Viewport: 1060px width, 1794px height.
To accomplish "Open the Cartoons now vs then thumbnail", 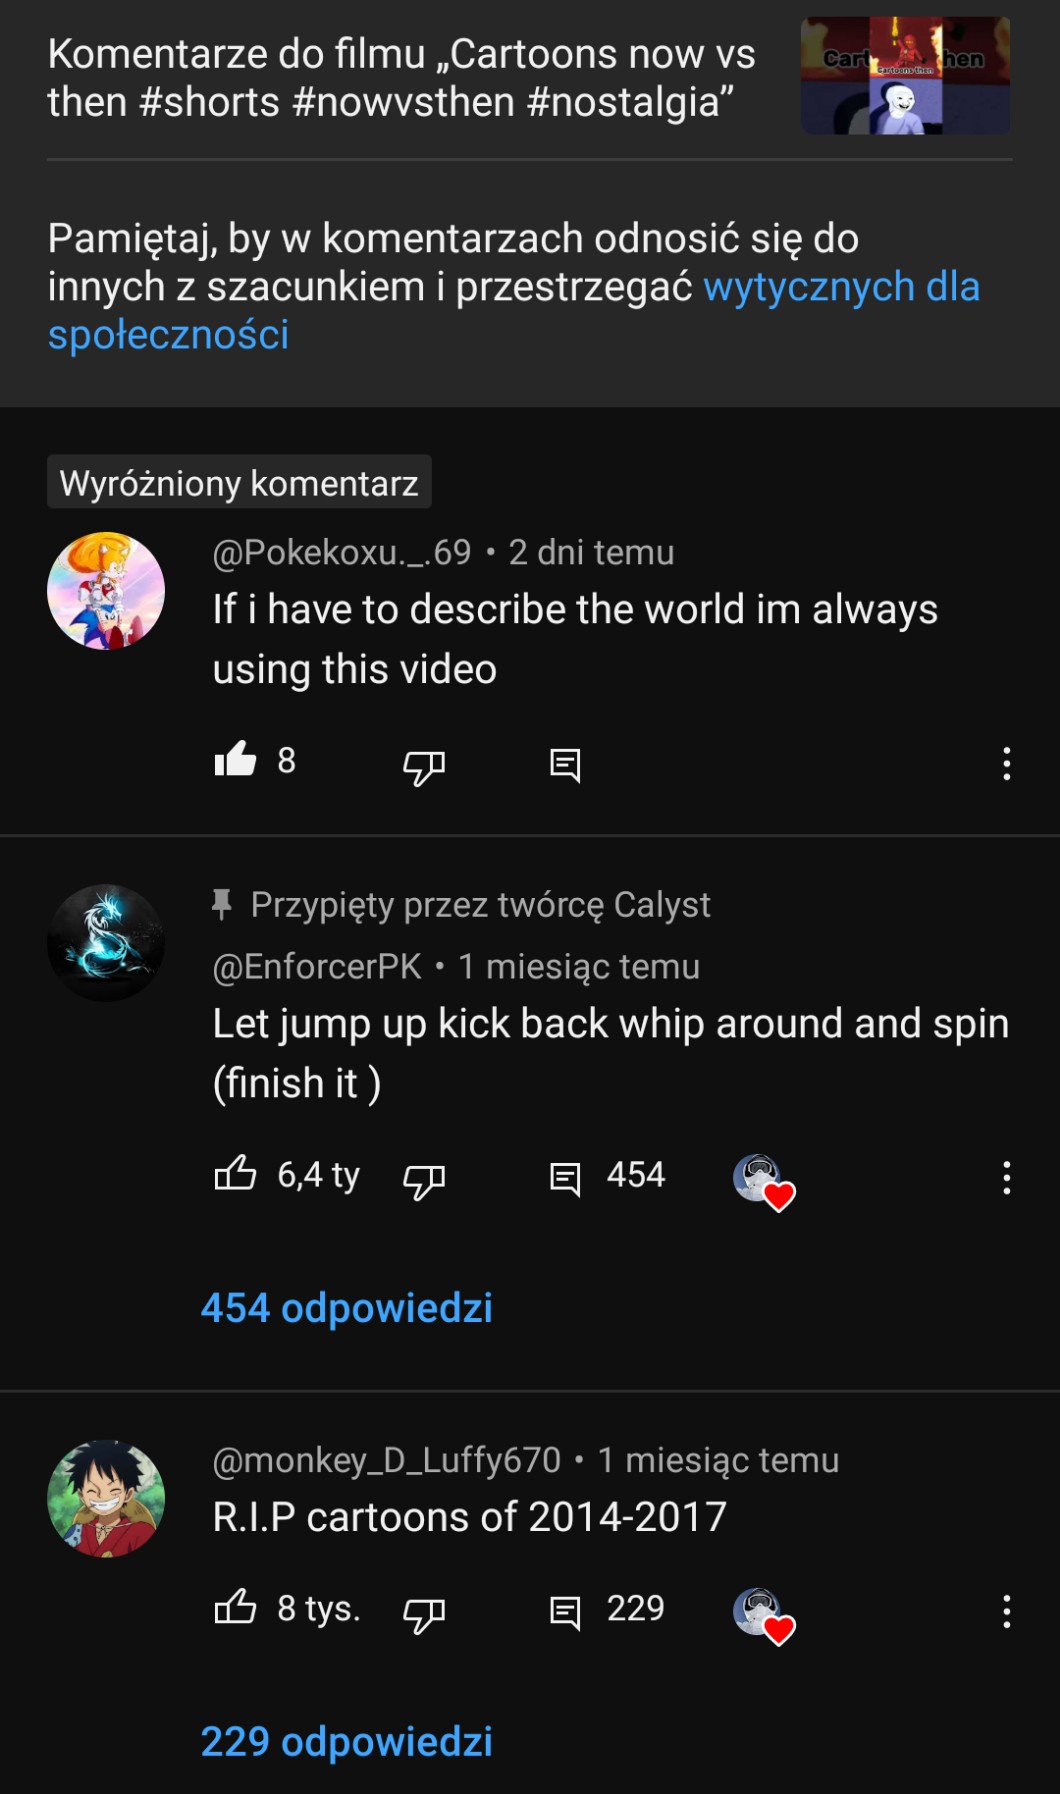I will coord(905,76).
